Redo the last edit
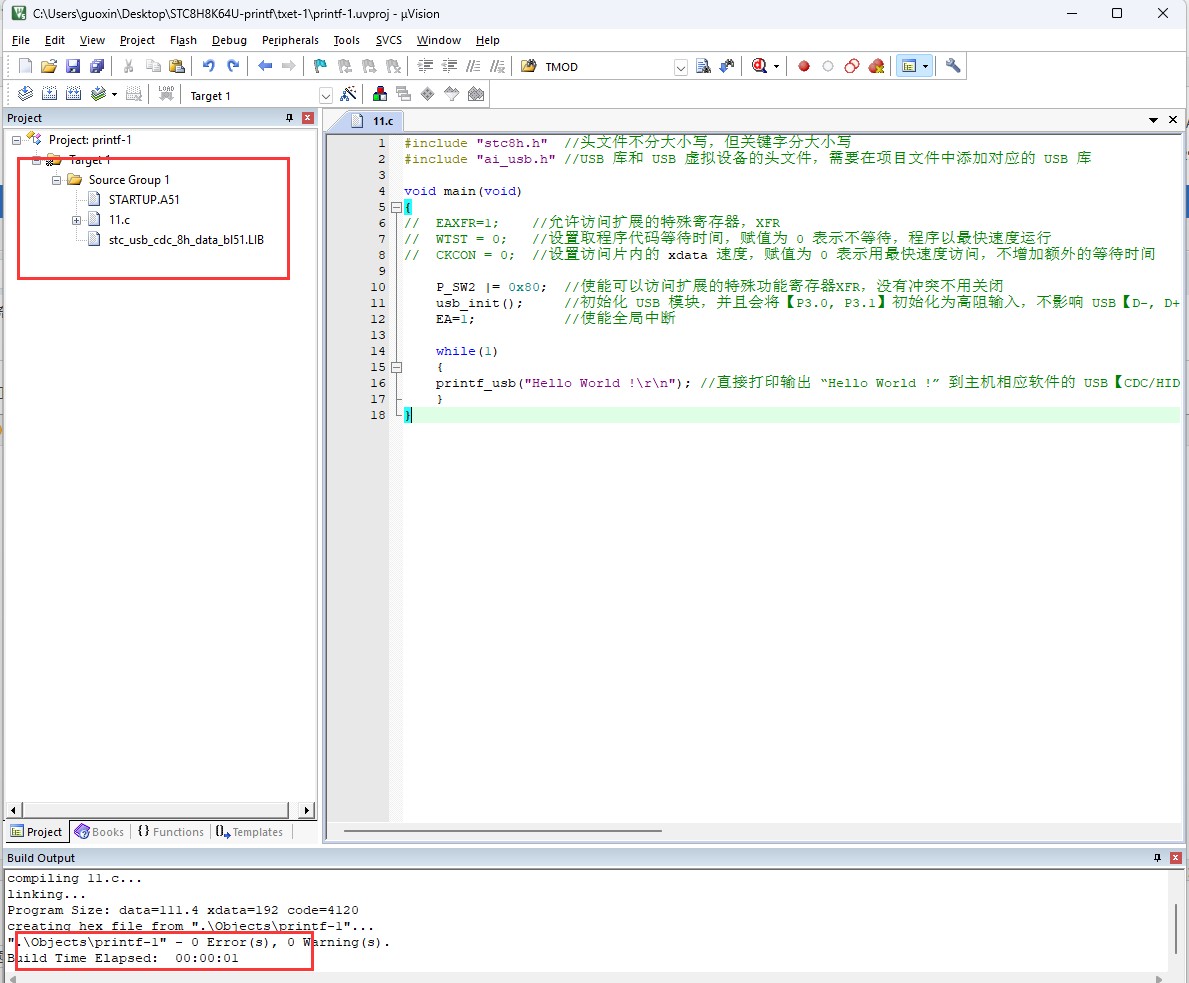Image resolution: width=1189 pixels, height=983 pixels. 233,66
